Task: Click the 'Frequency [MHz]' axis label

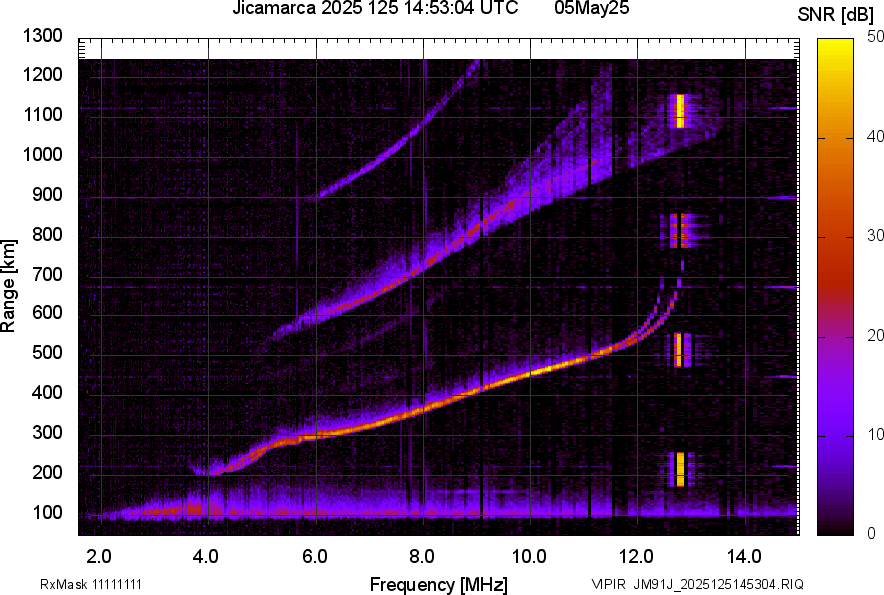Action: (x=439, y=584)
